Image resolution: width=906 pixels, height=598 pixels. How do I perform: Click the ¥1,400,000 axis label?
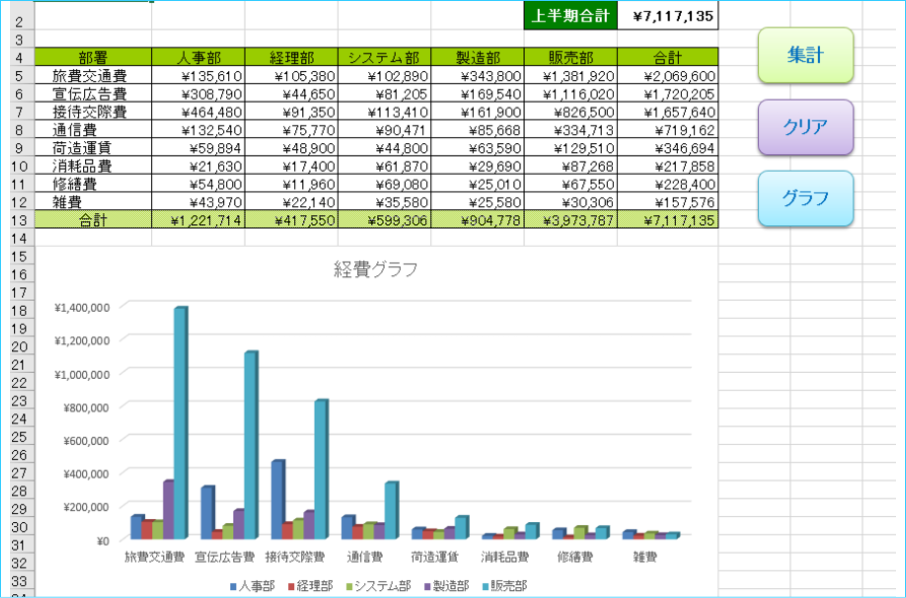click(x=83, y=308)
